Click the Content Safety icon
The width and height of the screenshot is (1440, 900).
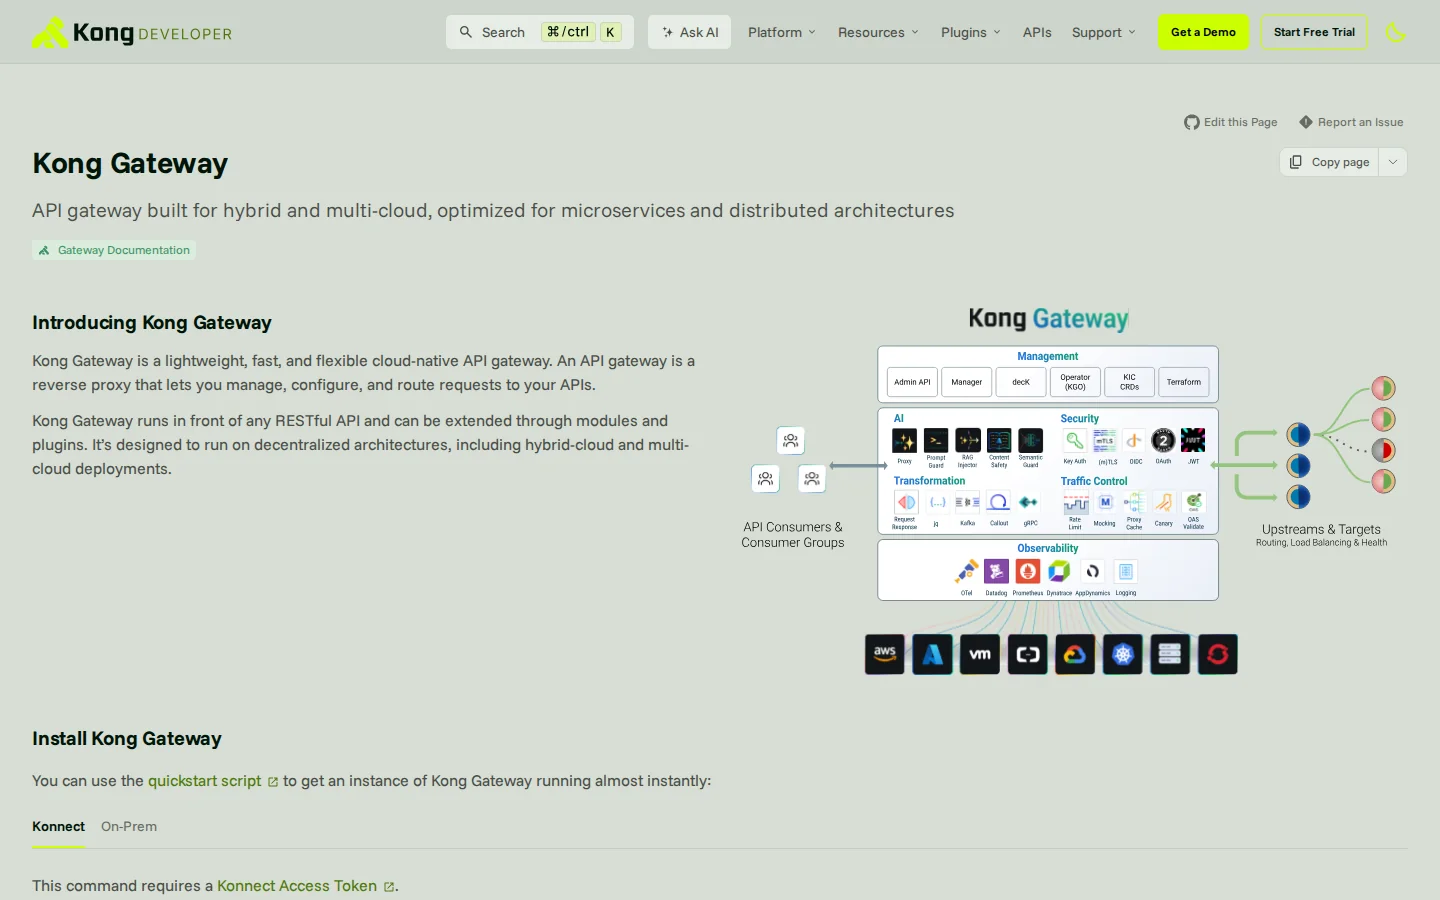(x=999, y=441)
